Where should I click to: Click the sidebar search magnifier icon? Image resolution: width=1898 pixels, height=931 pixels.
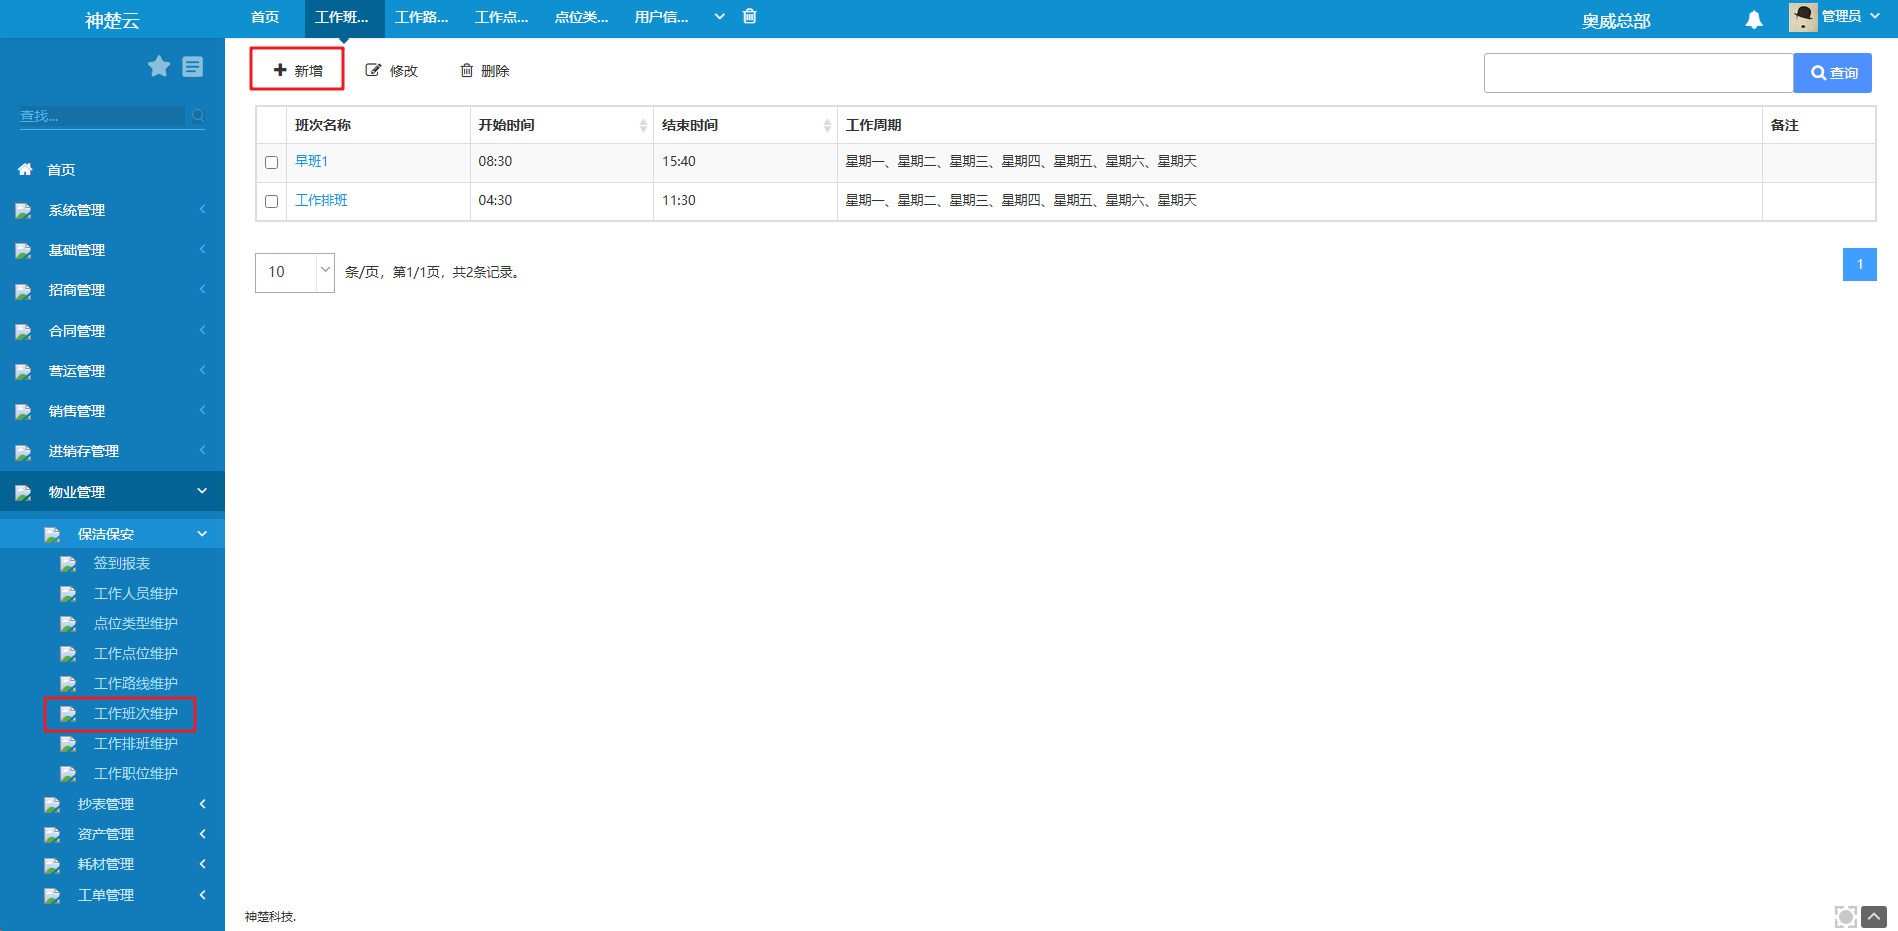pyautogui.click(x=198, y=116)
